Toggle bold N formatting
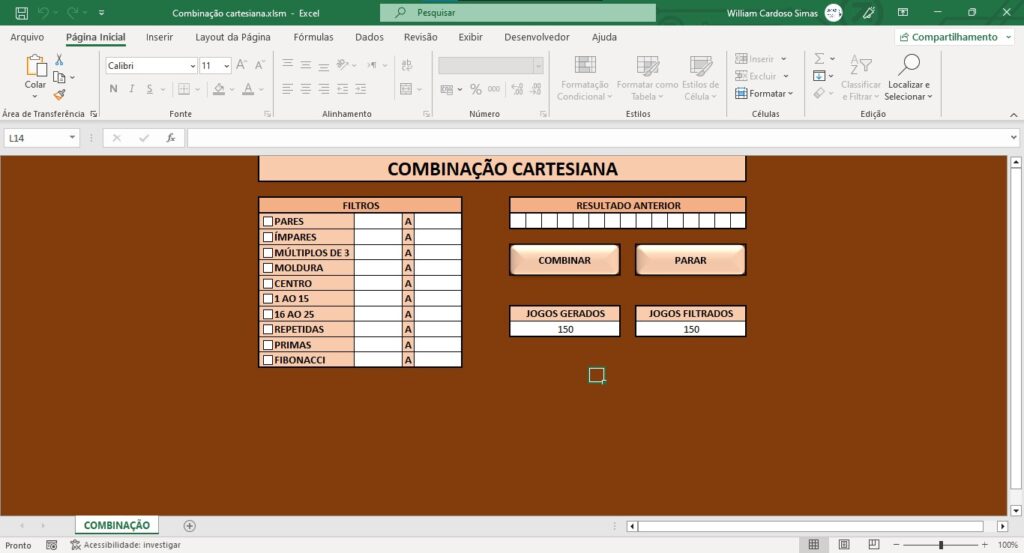 [114, 88]
